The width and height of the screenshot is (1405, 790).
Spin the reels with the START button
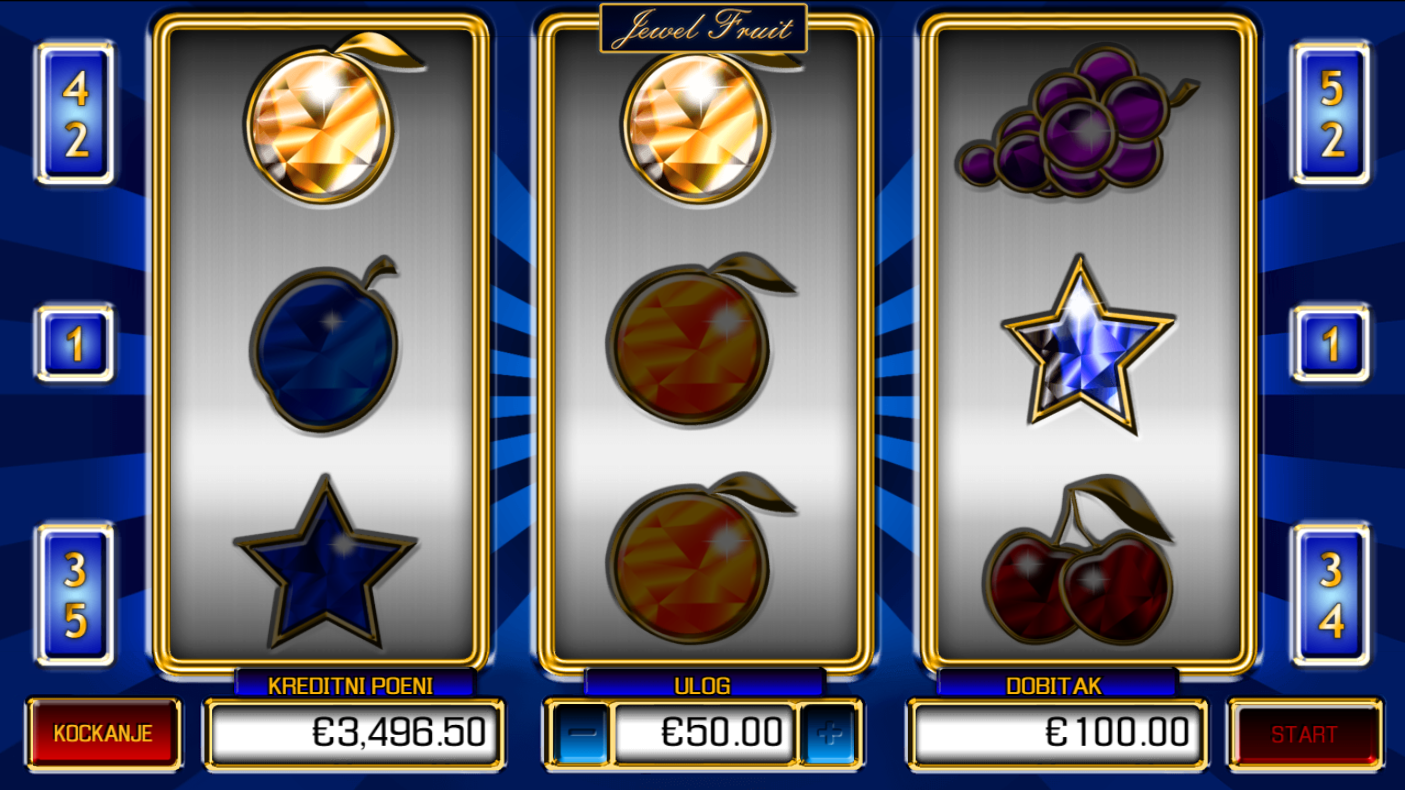[x=1305, y=733]
